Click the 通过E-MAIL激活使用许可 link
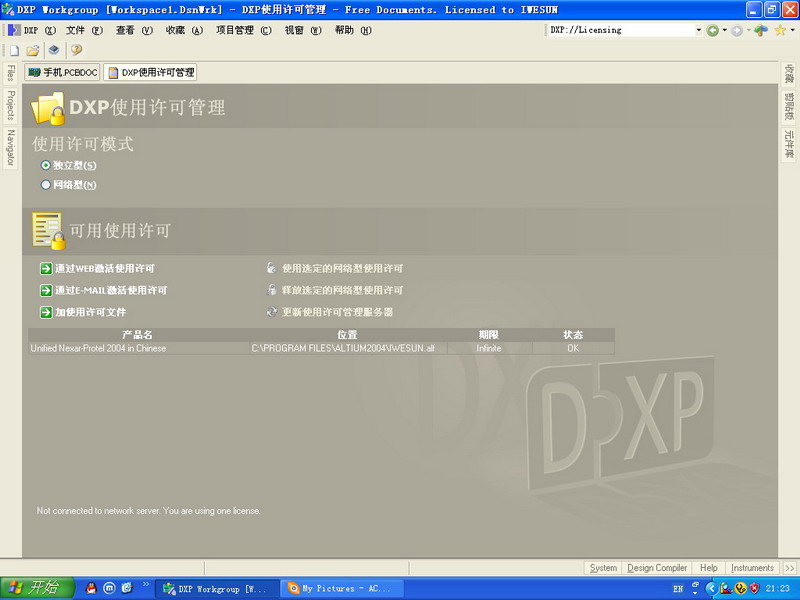800x600 pixels. click(x=111, y=290)
